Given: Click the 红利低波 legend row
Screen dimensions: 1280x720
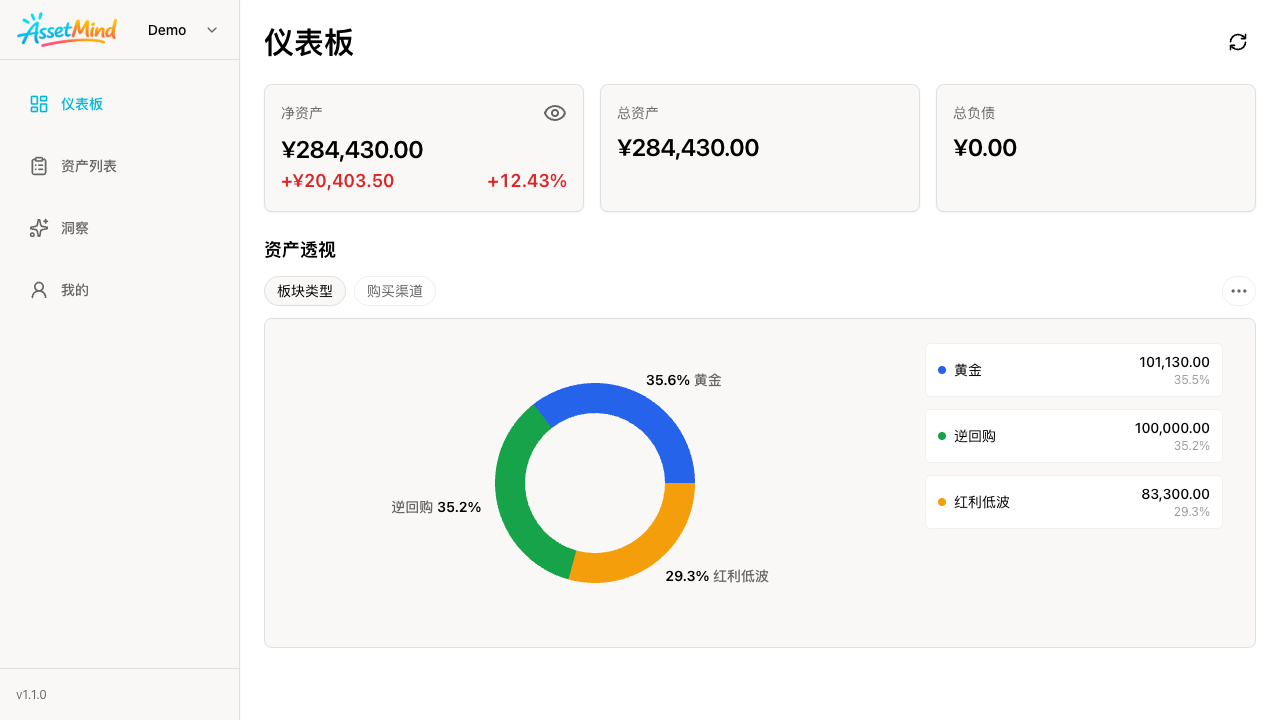Looking at the screenshot, I should coord(1073,502).
